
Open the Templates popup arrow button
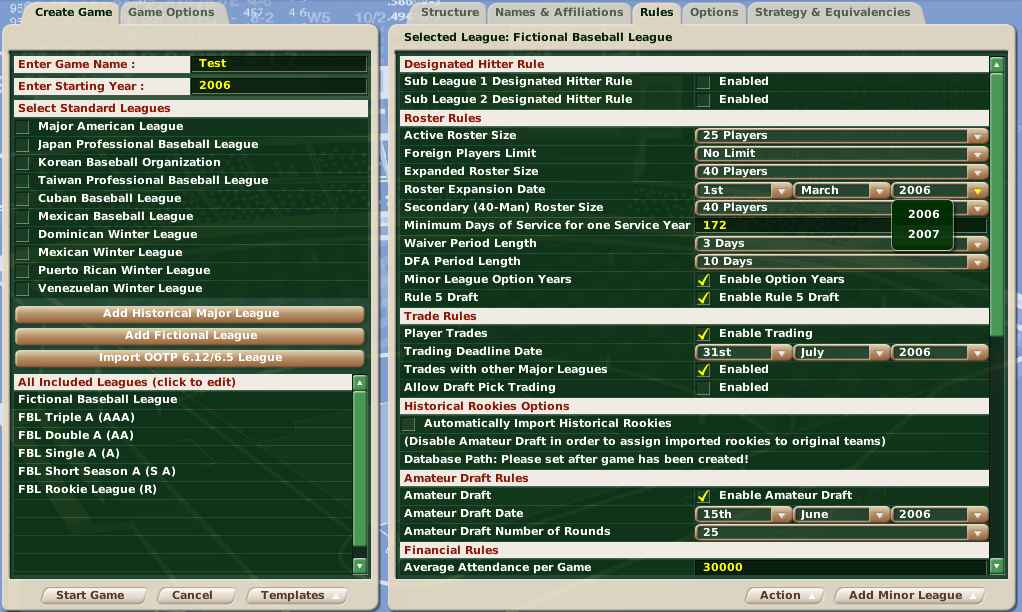click(297, 595)
